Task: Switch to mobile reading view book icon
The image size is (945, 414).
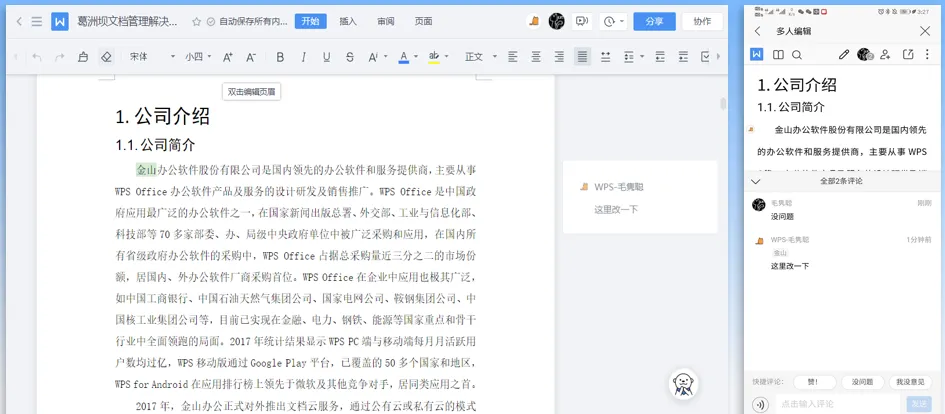Action: click(778, 55)
